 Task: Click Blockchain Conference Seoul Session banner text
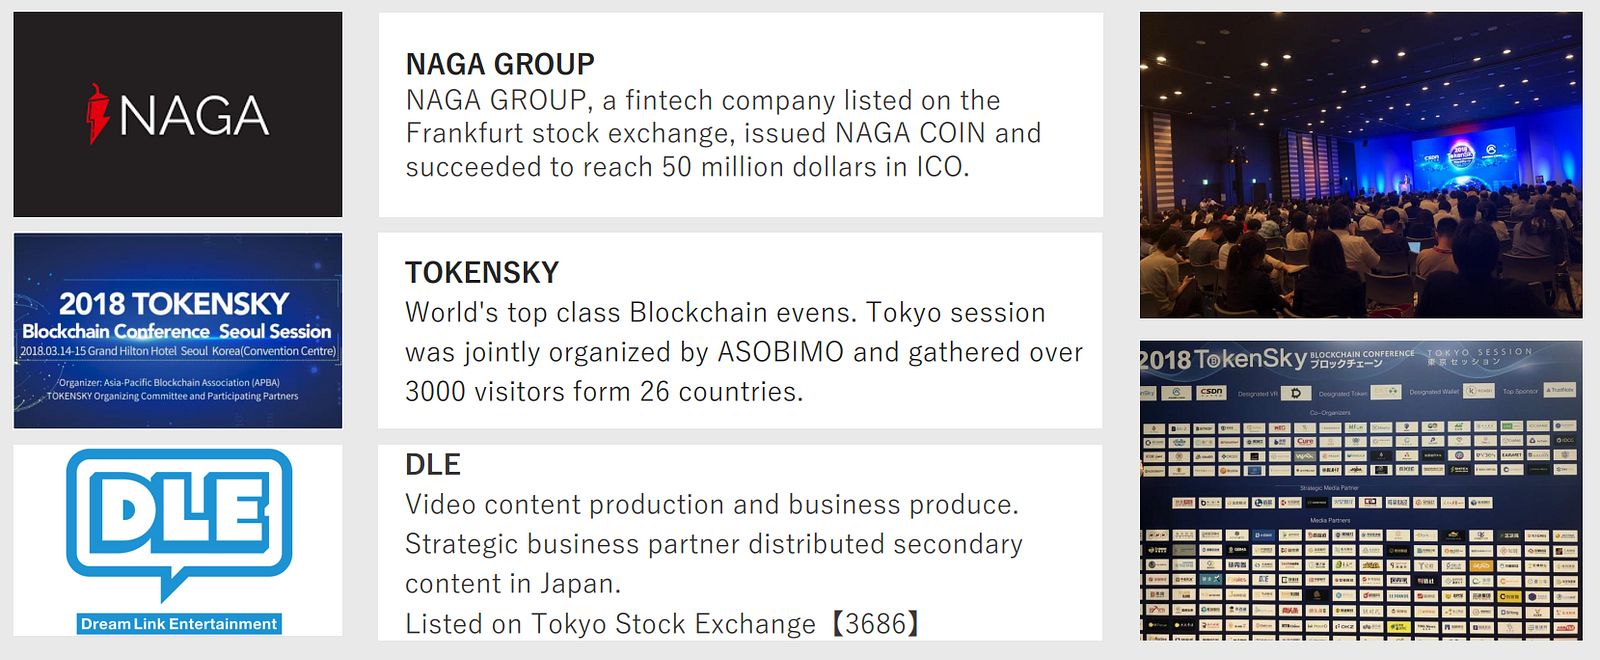[x=177, y=331]
